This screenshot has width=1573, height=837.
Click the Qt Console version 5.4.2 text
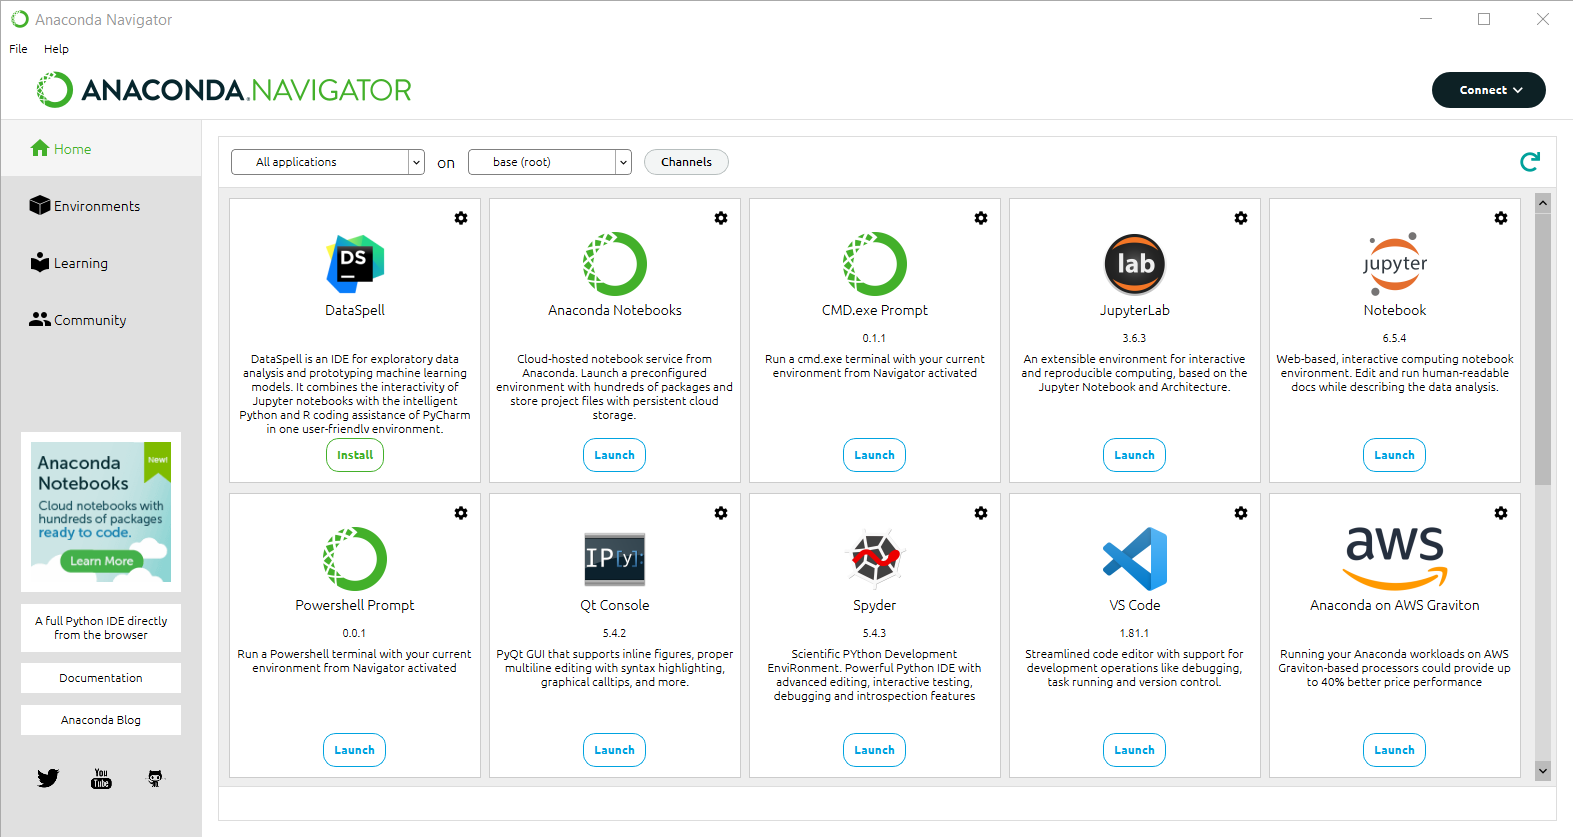pyautogui.click(x=615, y=633)
